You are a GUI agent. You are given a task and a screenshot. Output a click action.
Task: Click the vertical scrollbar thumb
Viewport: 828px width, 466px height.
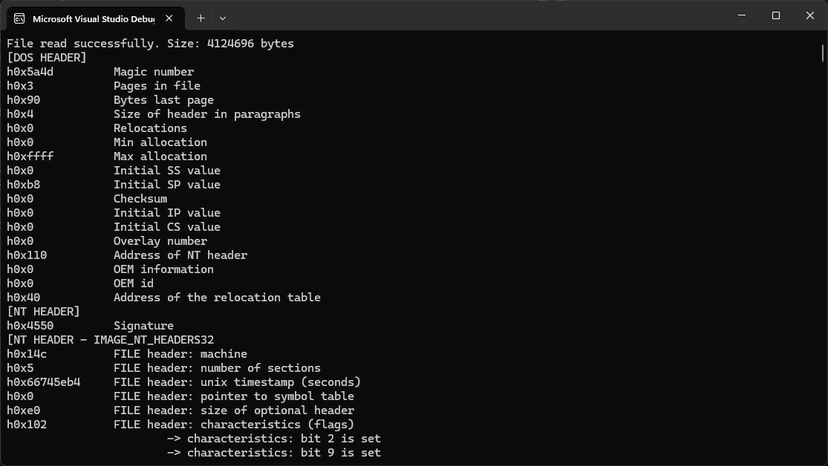tap(823, 53)
